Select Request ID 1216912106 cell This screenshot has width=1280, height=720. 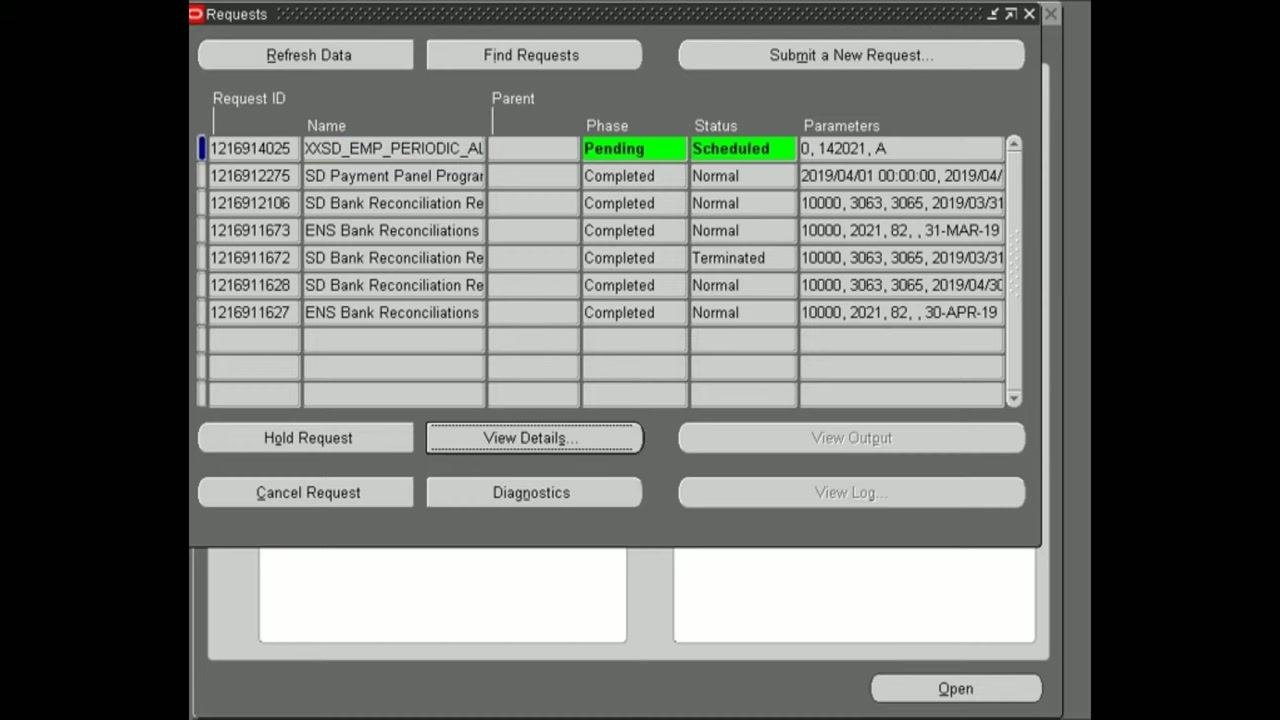(254, 203)
